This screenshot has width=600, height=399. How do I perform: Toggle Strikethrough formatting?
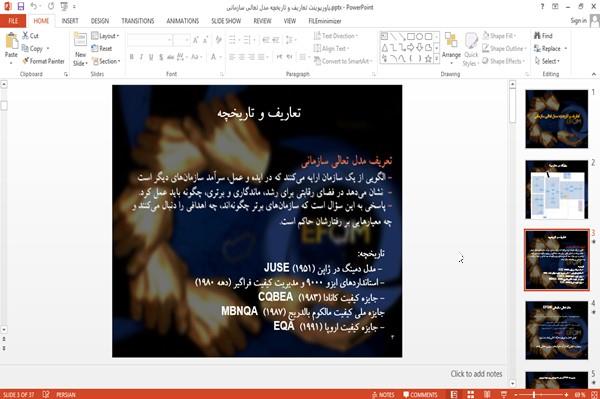(170, 57)
